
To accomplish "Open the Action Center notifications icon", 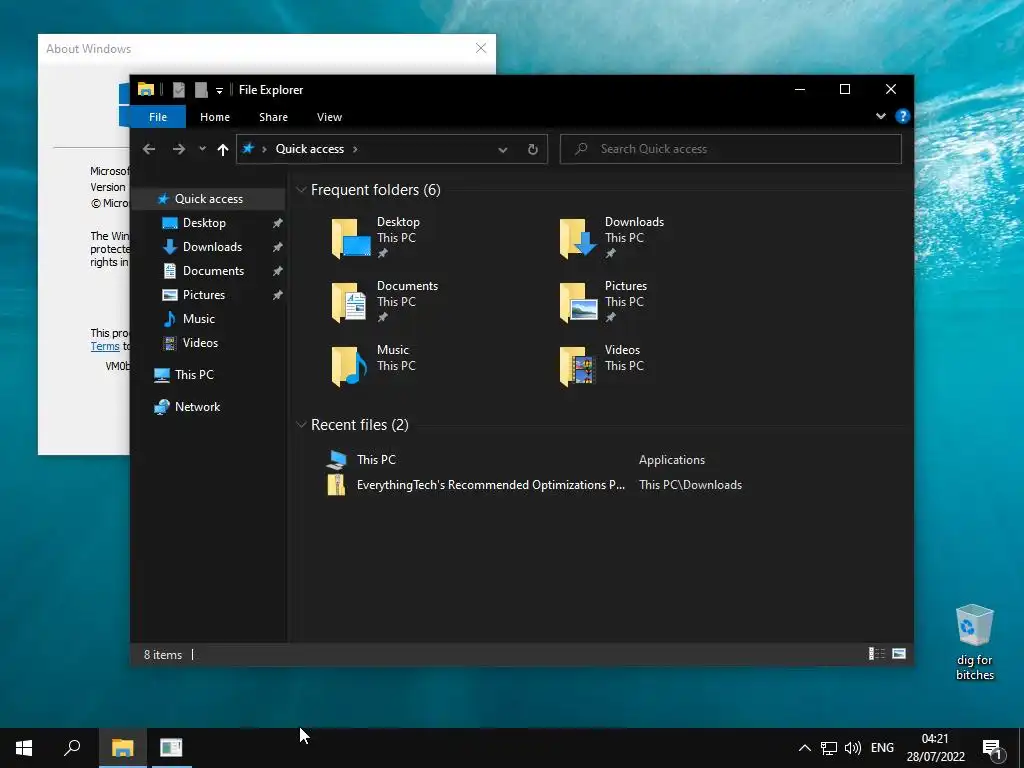I will pyautogui.click(x=992, y=749).
